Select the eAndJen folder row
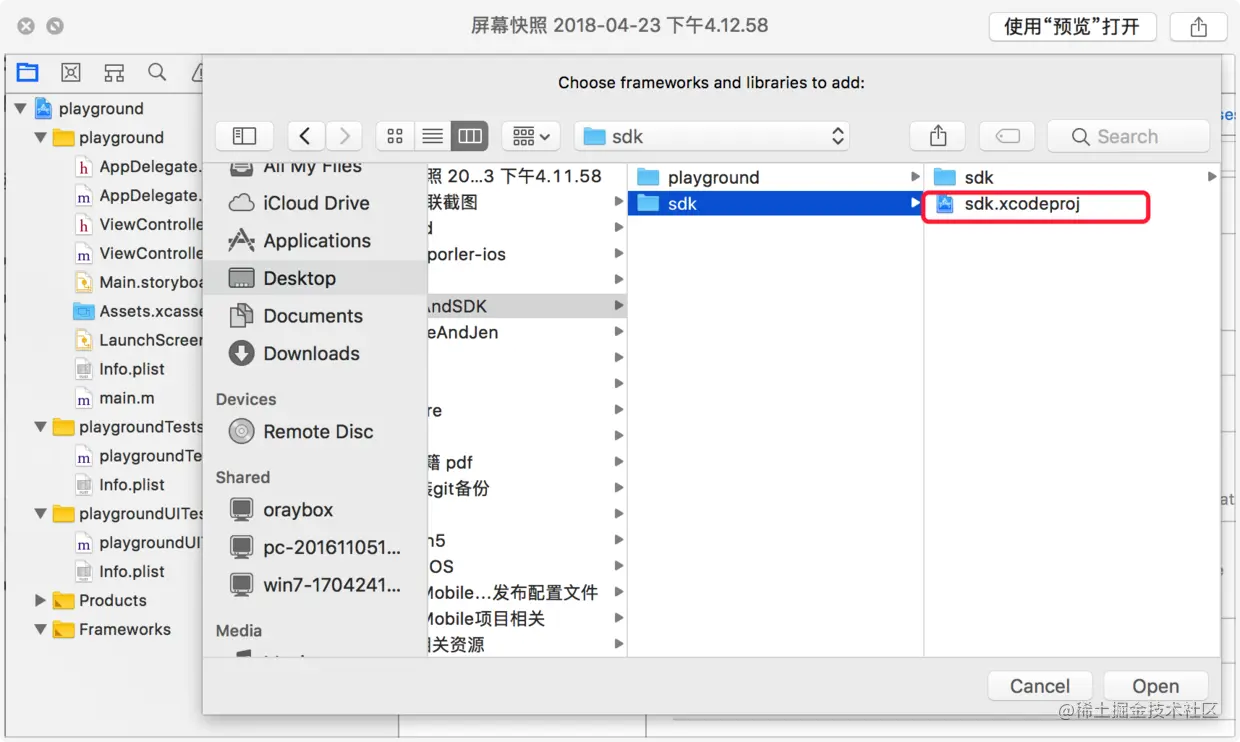This screenshot has height=742, width=1240. click(527, 332)
